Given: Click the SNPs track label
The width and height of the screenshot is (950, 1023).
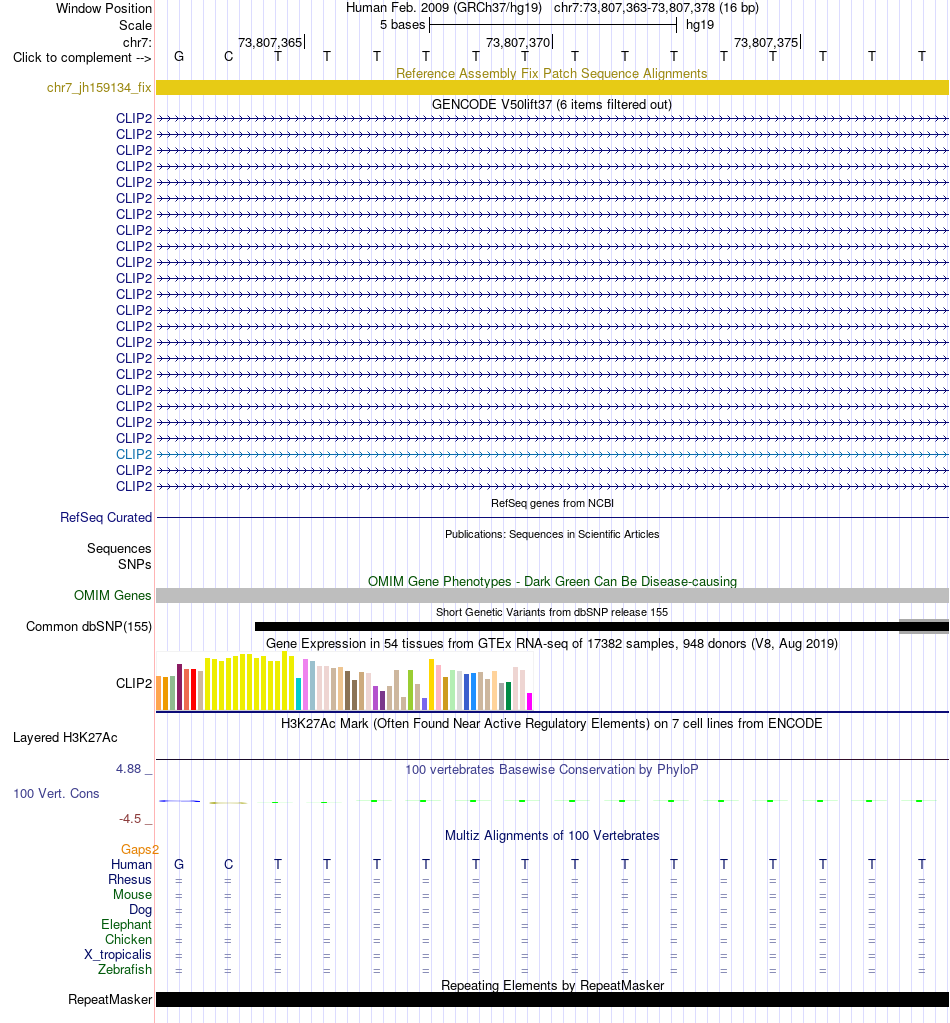Looking at the screenshot, I should click(x=134, y=564).
